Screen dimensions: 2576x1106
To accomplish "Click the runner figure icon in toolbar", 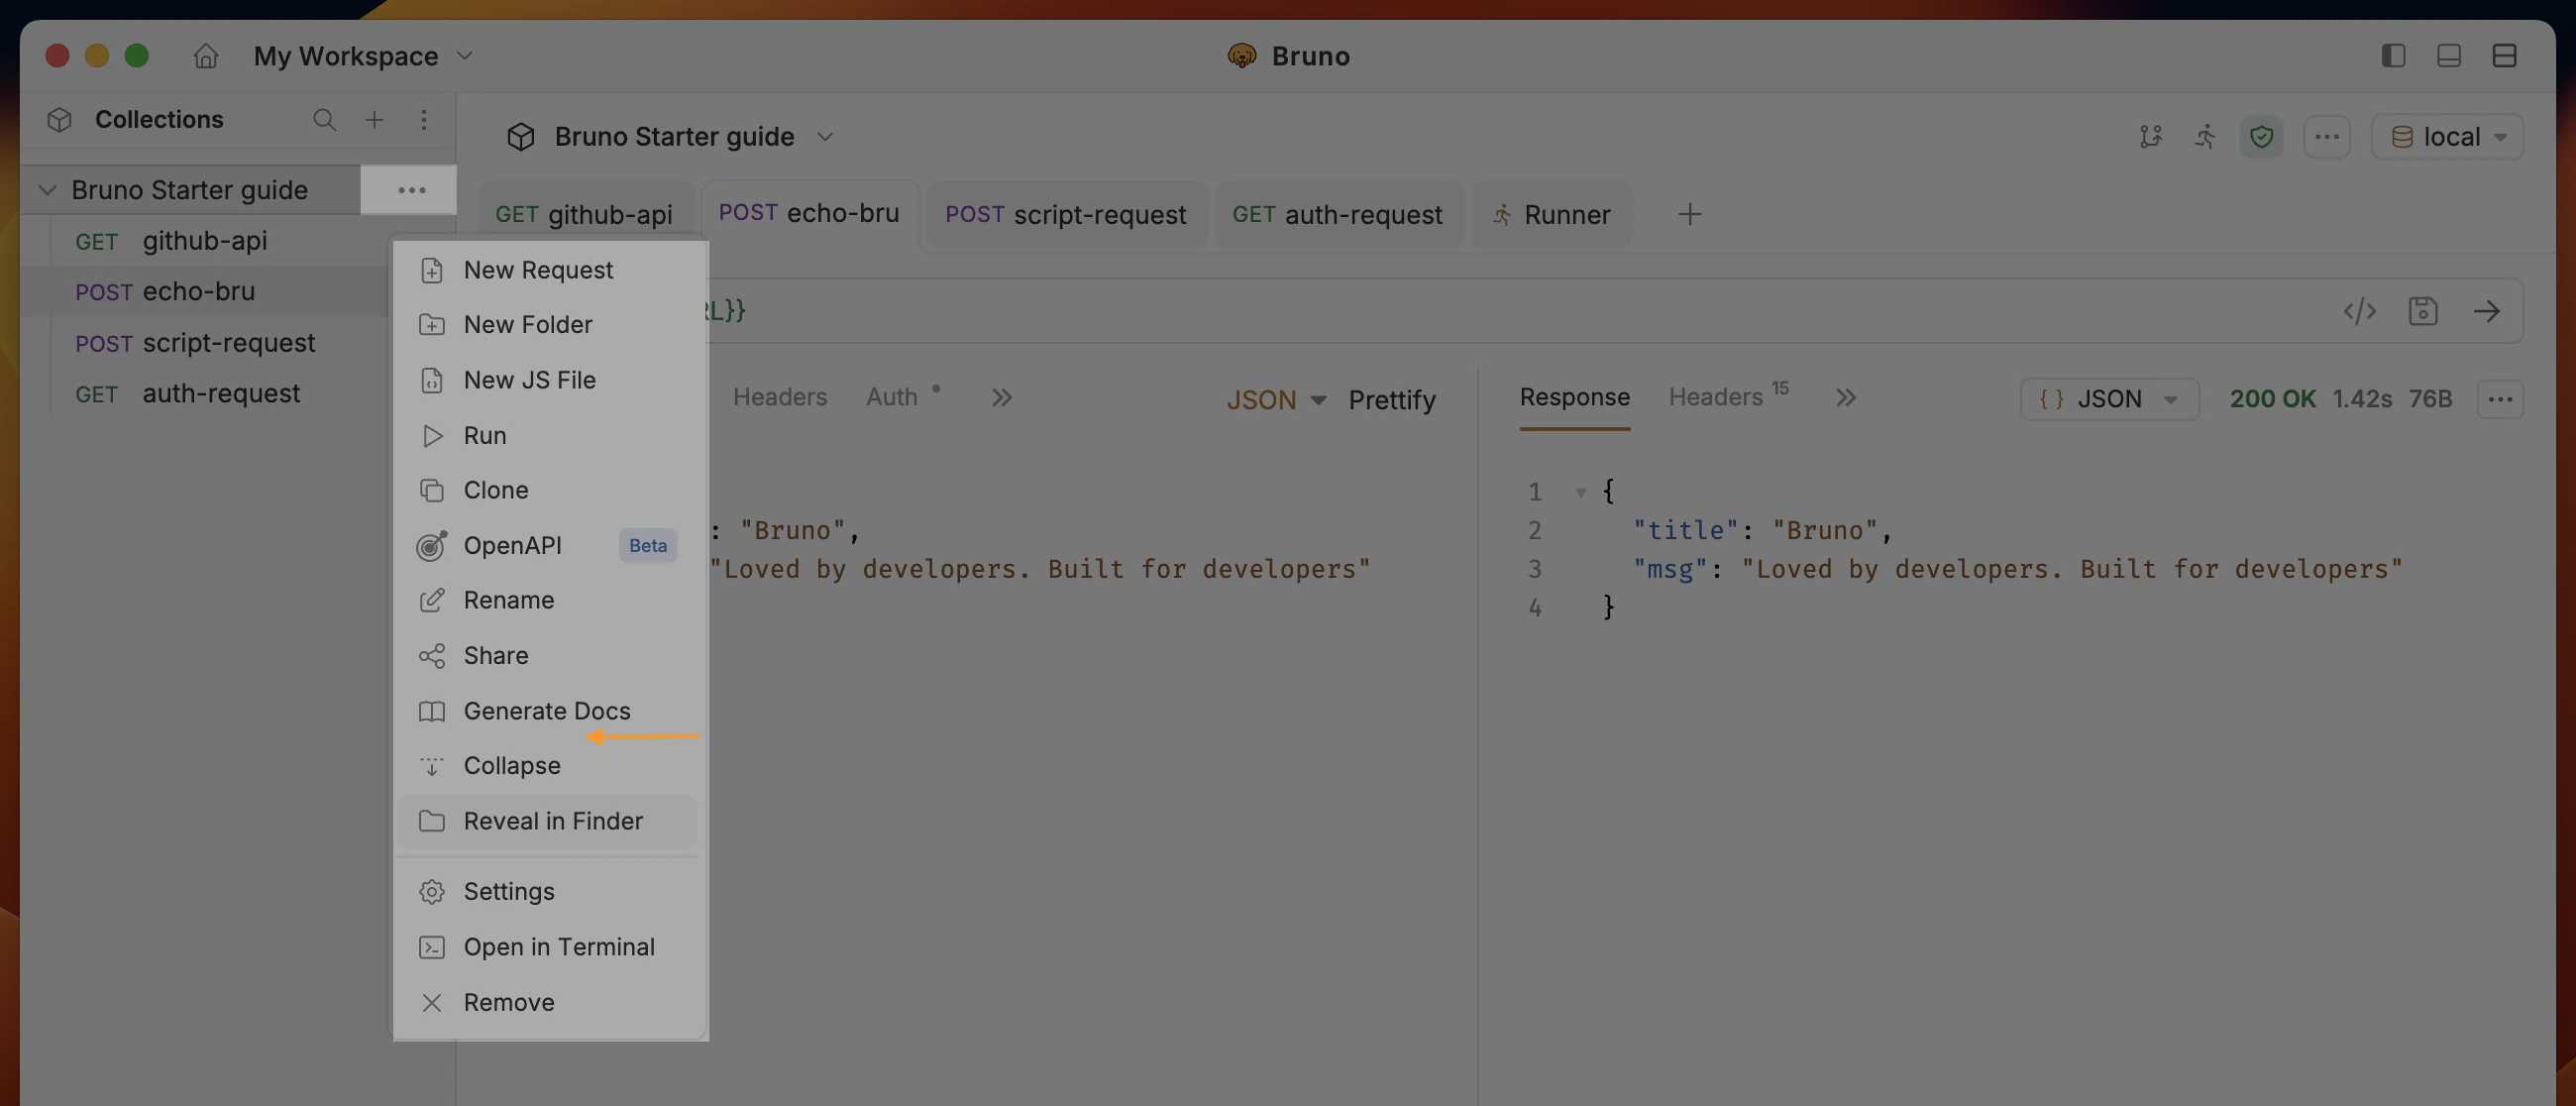I will [2205, 137].
